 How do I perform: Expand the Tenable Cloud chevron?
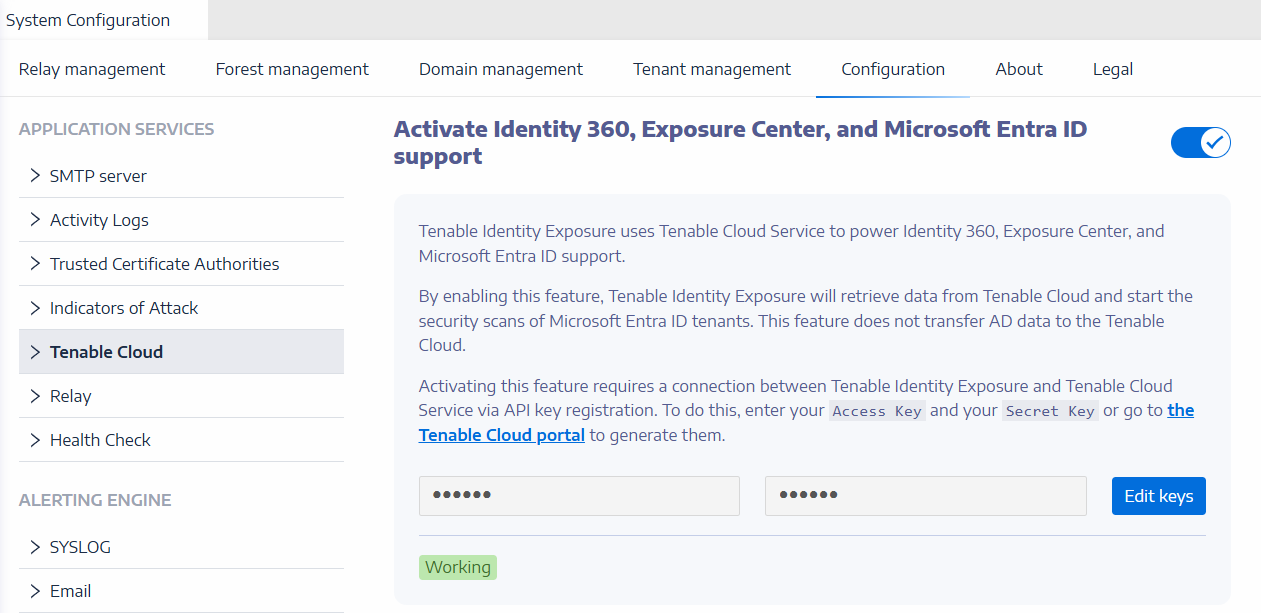pos(36,352)
